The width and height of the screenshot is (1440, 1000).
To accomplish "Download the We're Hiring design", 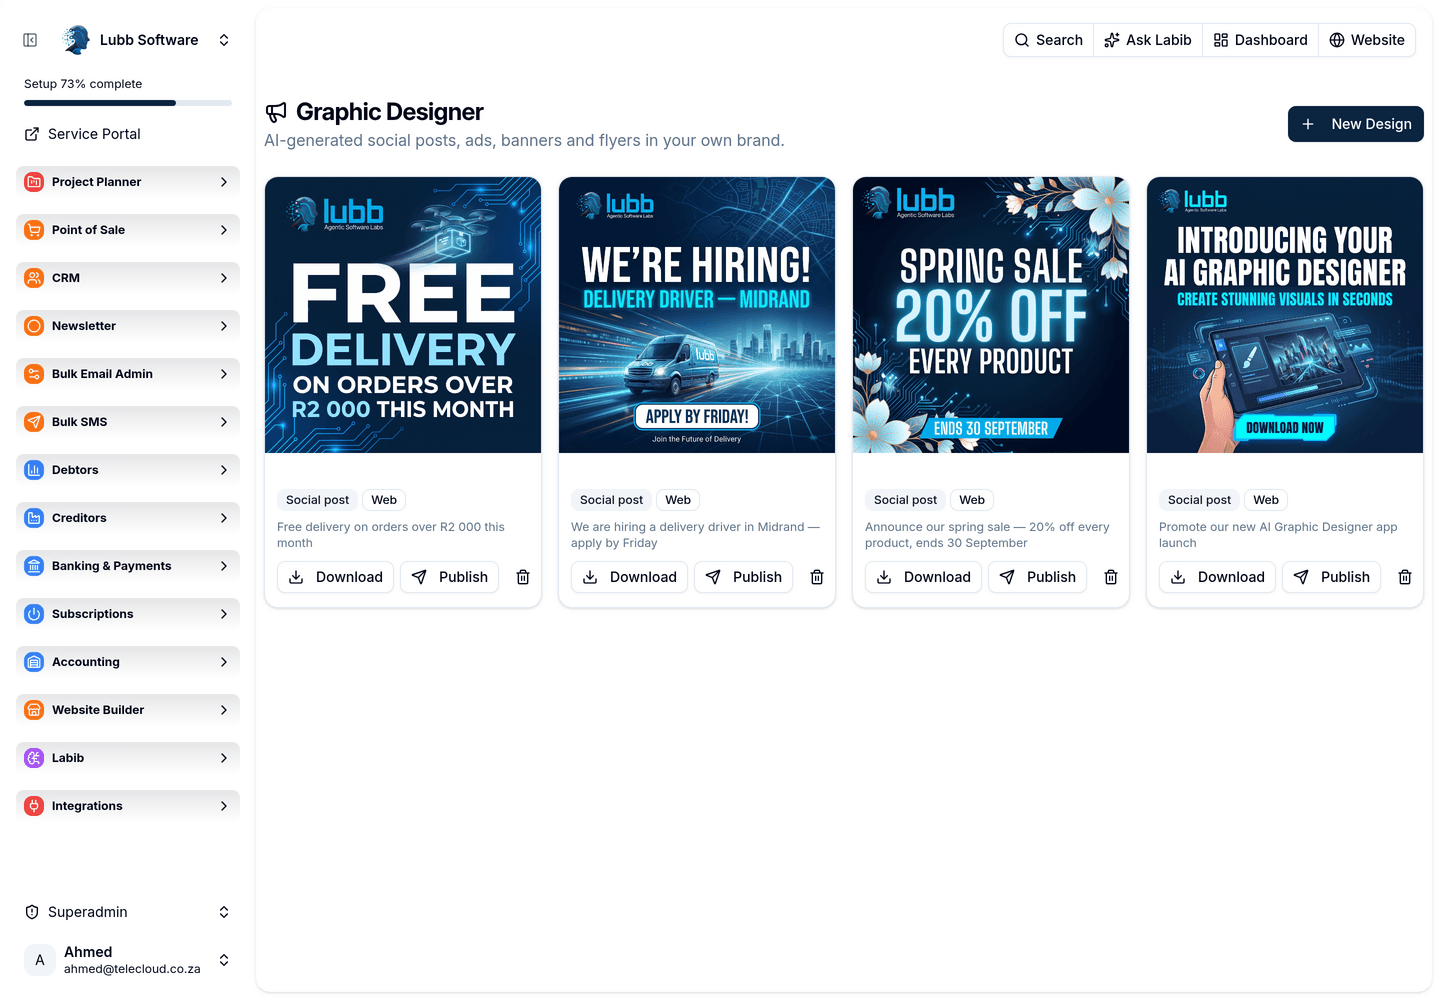I will [x=629, y=577].
